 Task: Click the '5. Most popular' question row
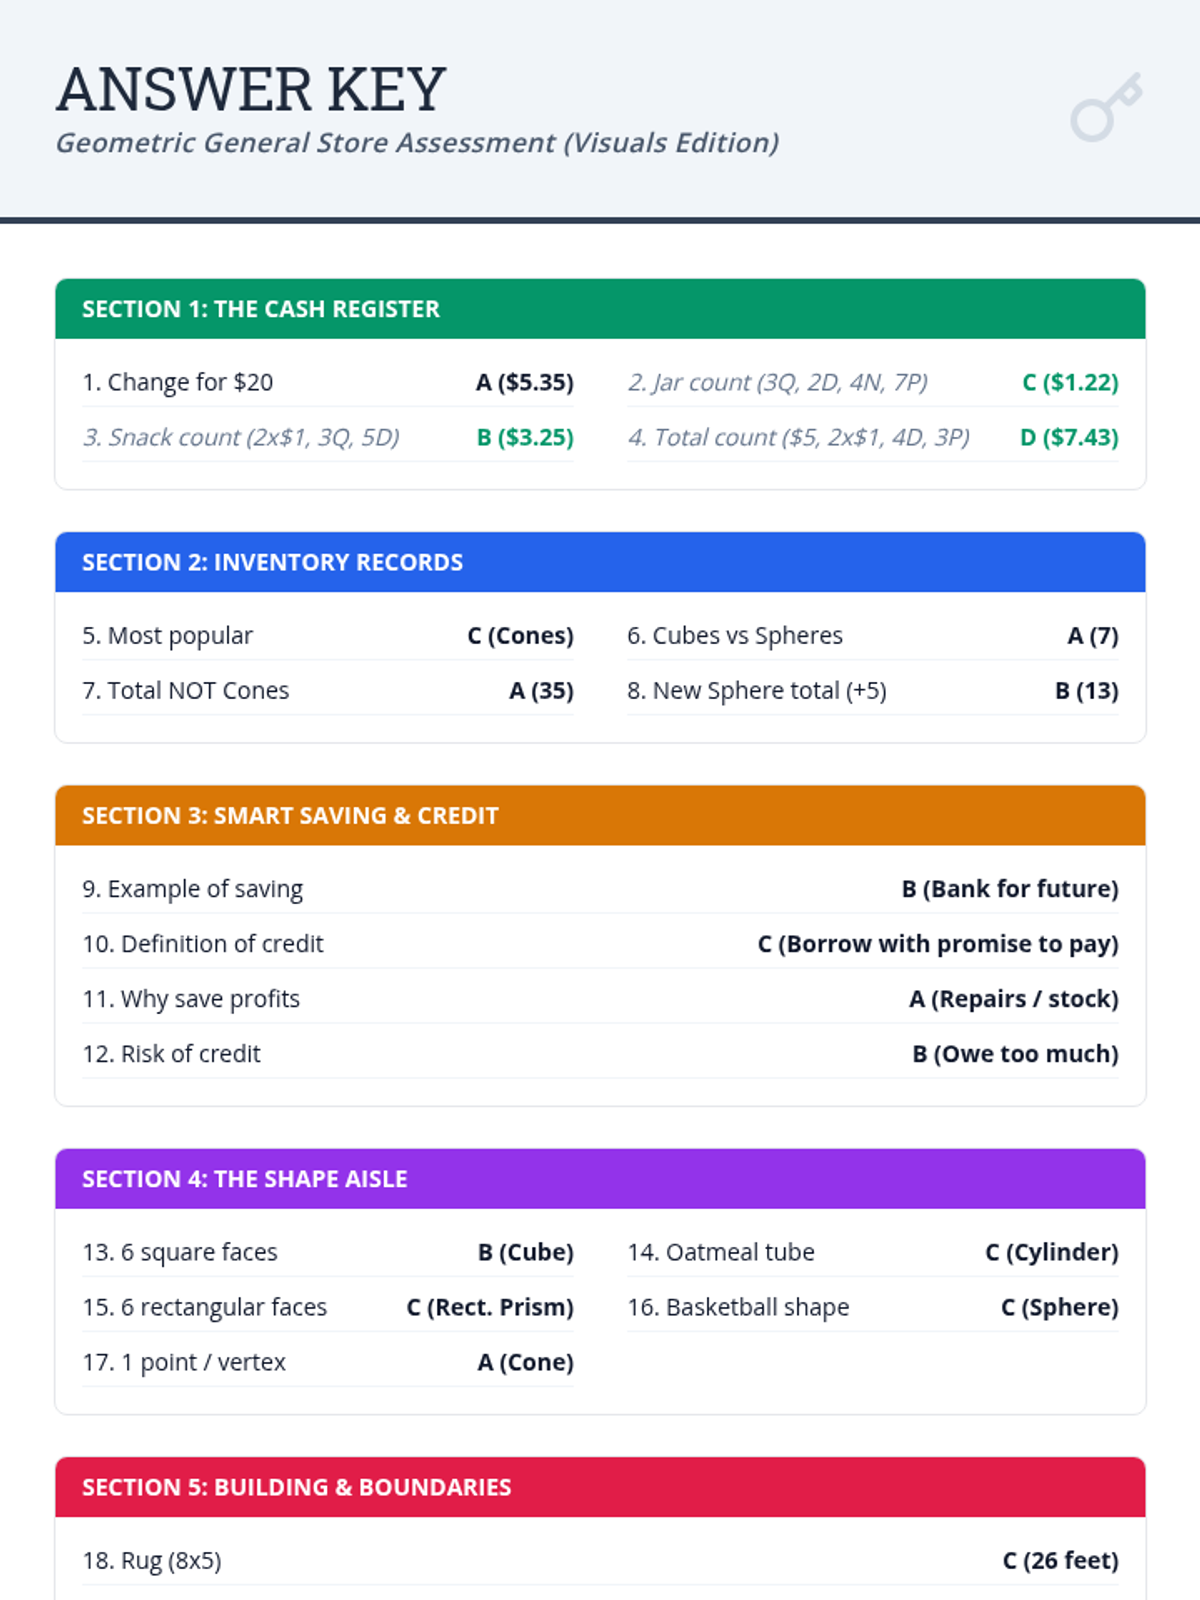tap(168, 635)
